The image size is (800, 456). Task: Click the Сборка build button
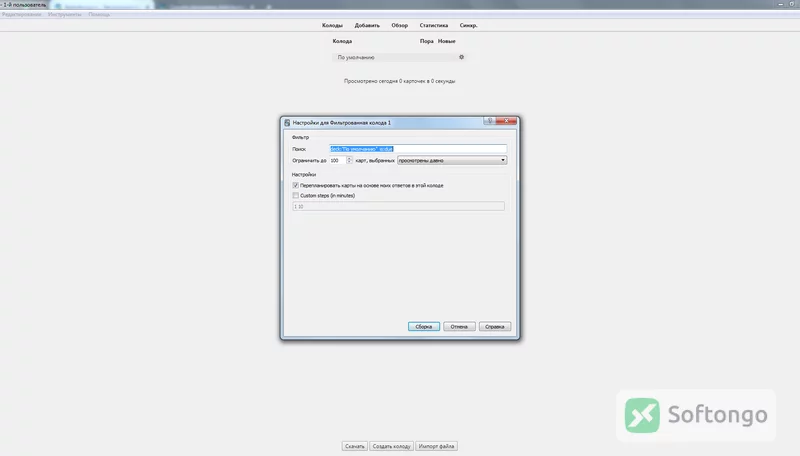tap(423, 326)
